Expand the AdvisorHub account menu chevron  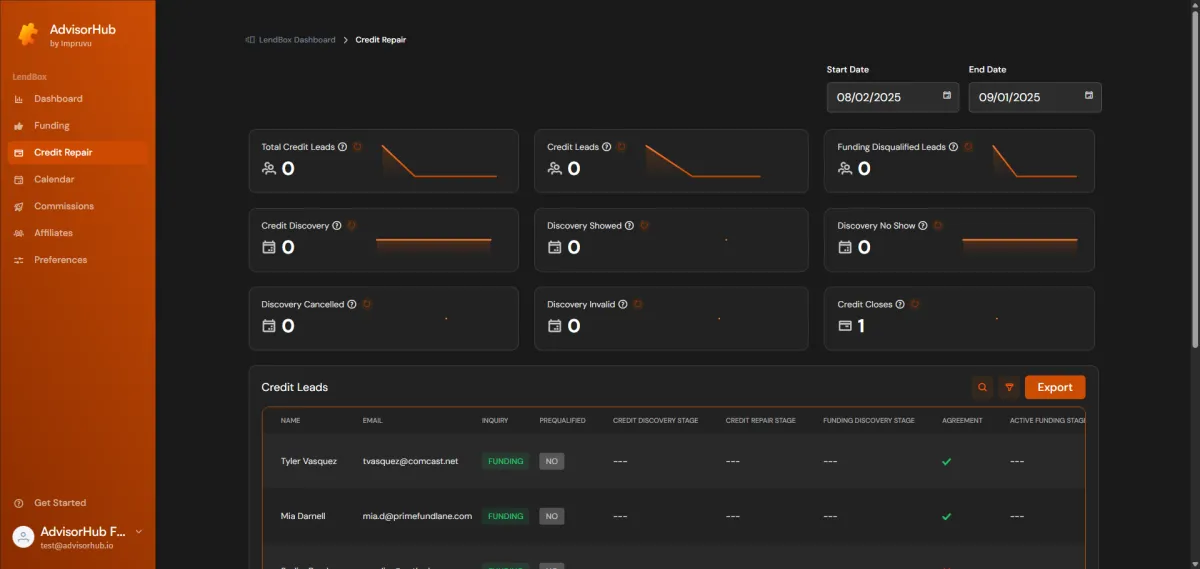pos(139,532)
